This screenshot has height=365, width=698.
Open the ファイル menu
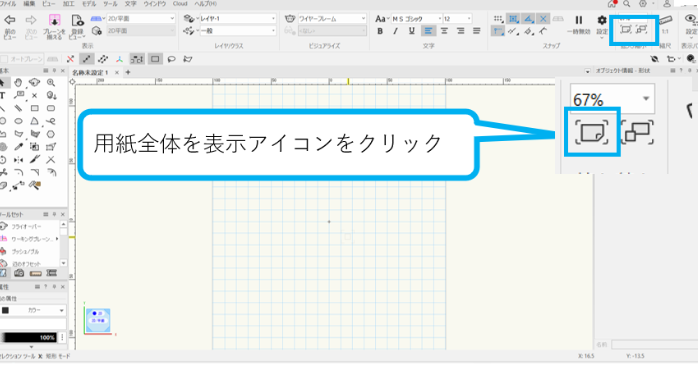8,4
